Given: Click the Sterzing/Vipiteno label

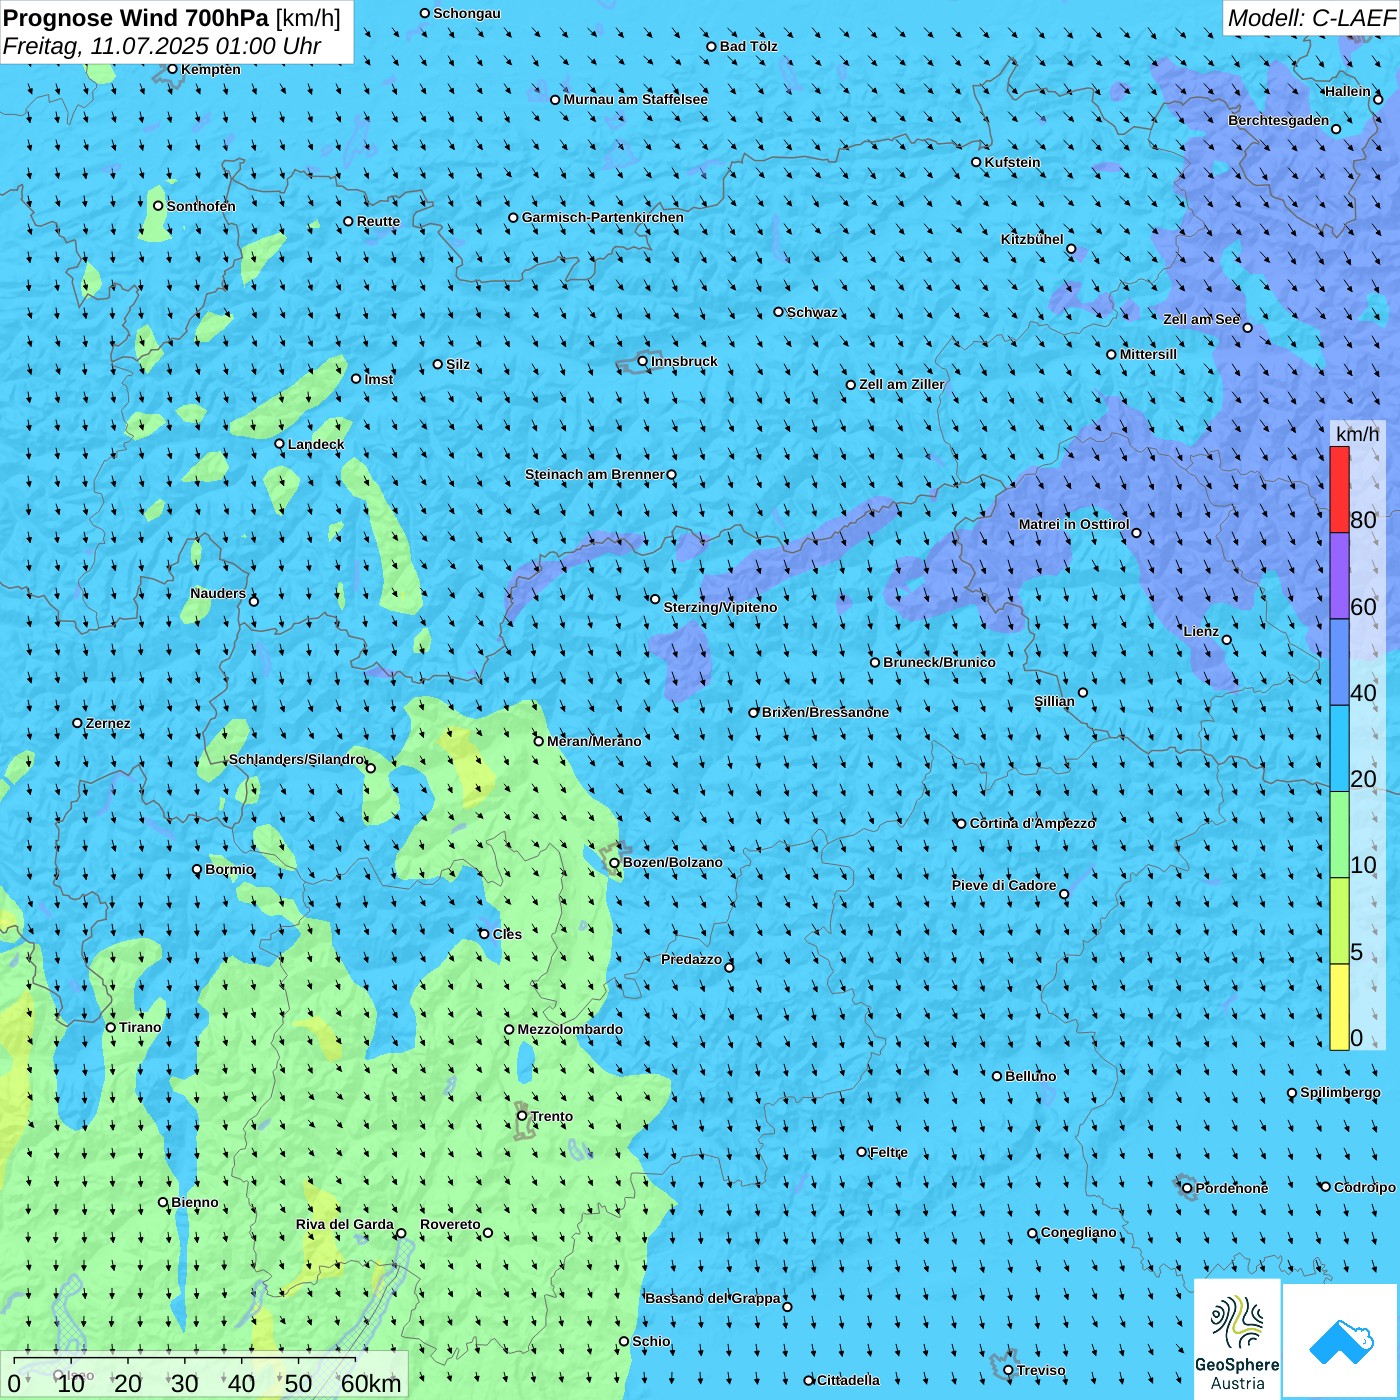Looking at the screenshot, I should pos(720,607).
